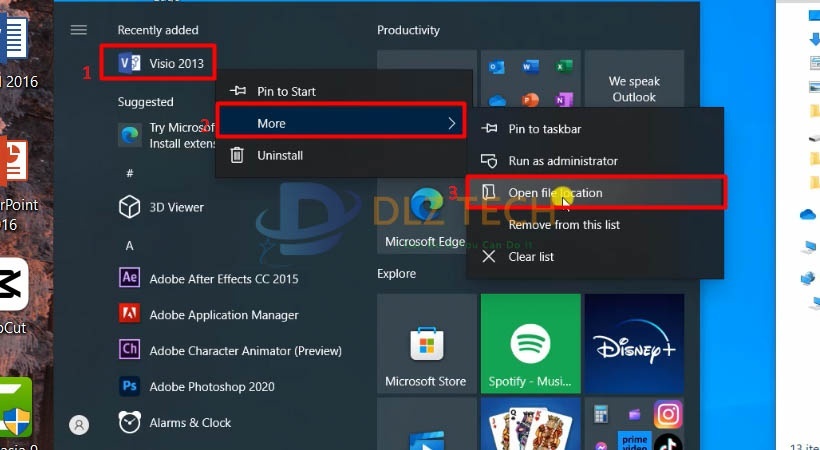This screenshot has width=820, height=450.
Task: Click the Recently added heading
Action: (158, 30)
